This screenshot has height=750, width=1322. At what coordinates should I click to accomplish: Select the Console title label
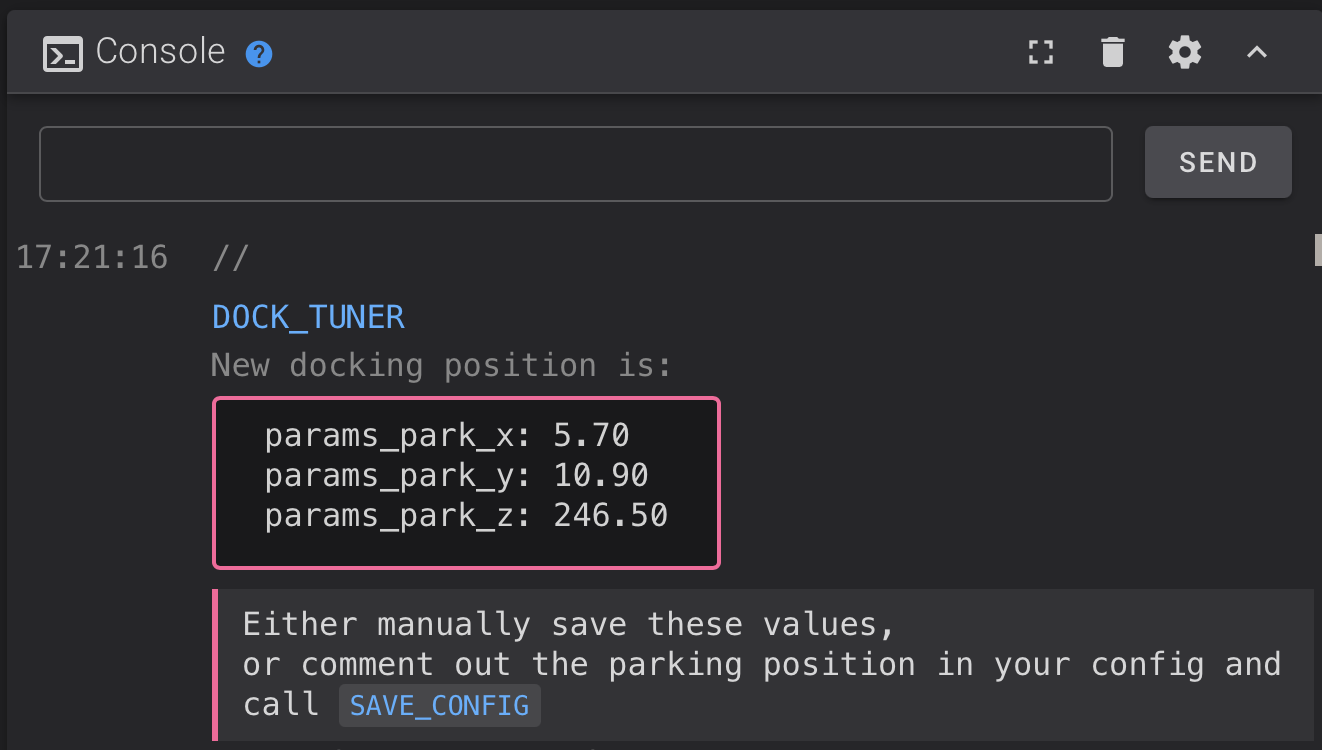click(160, 51)
